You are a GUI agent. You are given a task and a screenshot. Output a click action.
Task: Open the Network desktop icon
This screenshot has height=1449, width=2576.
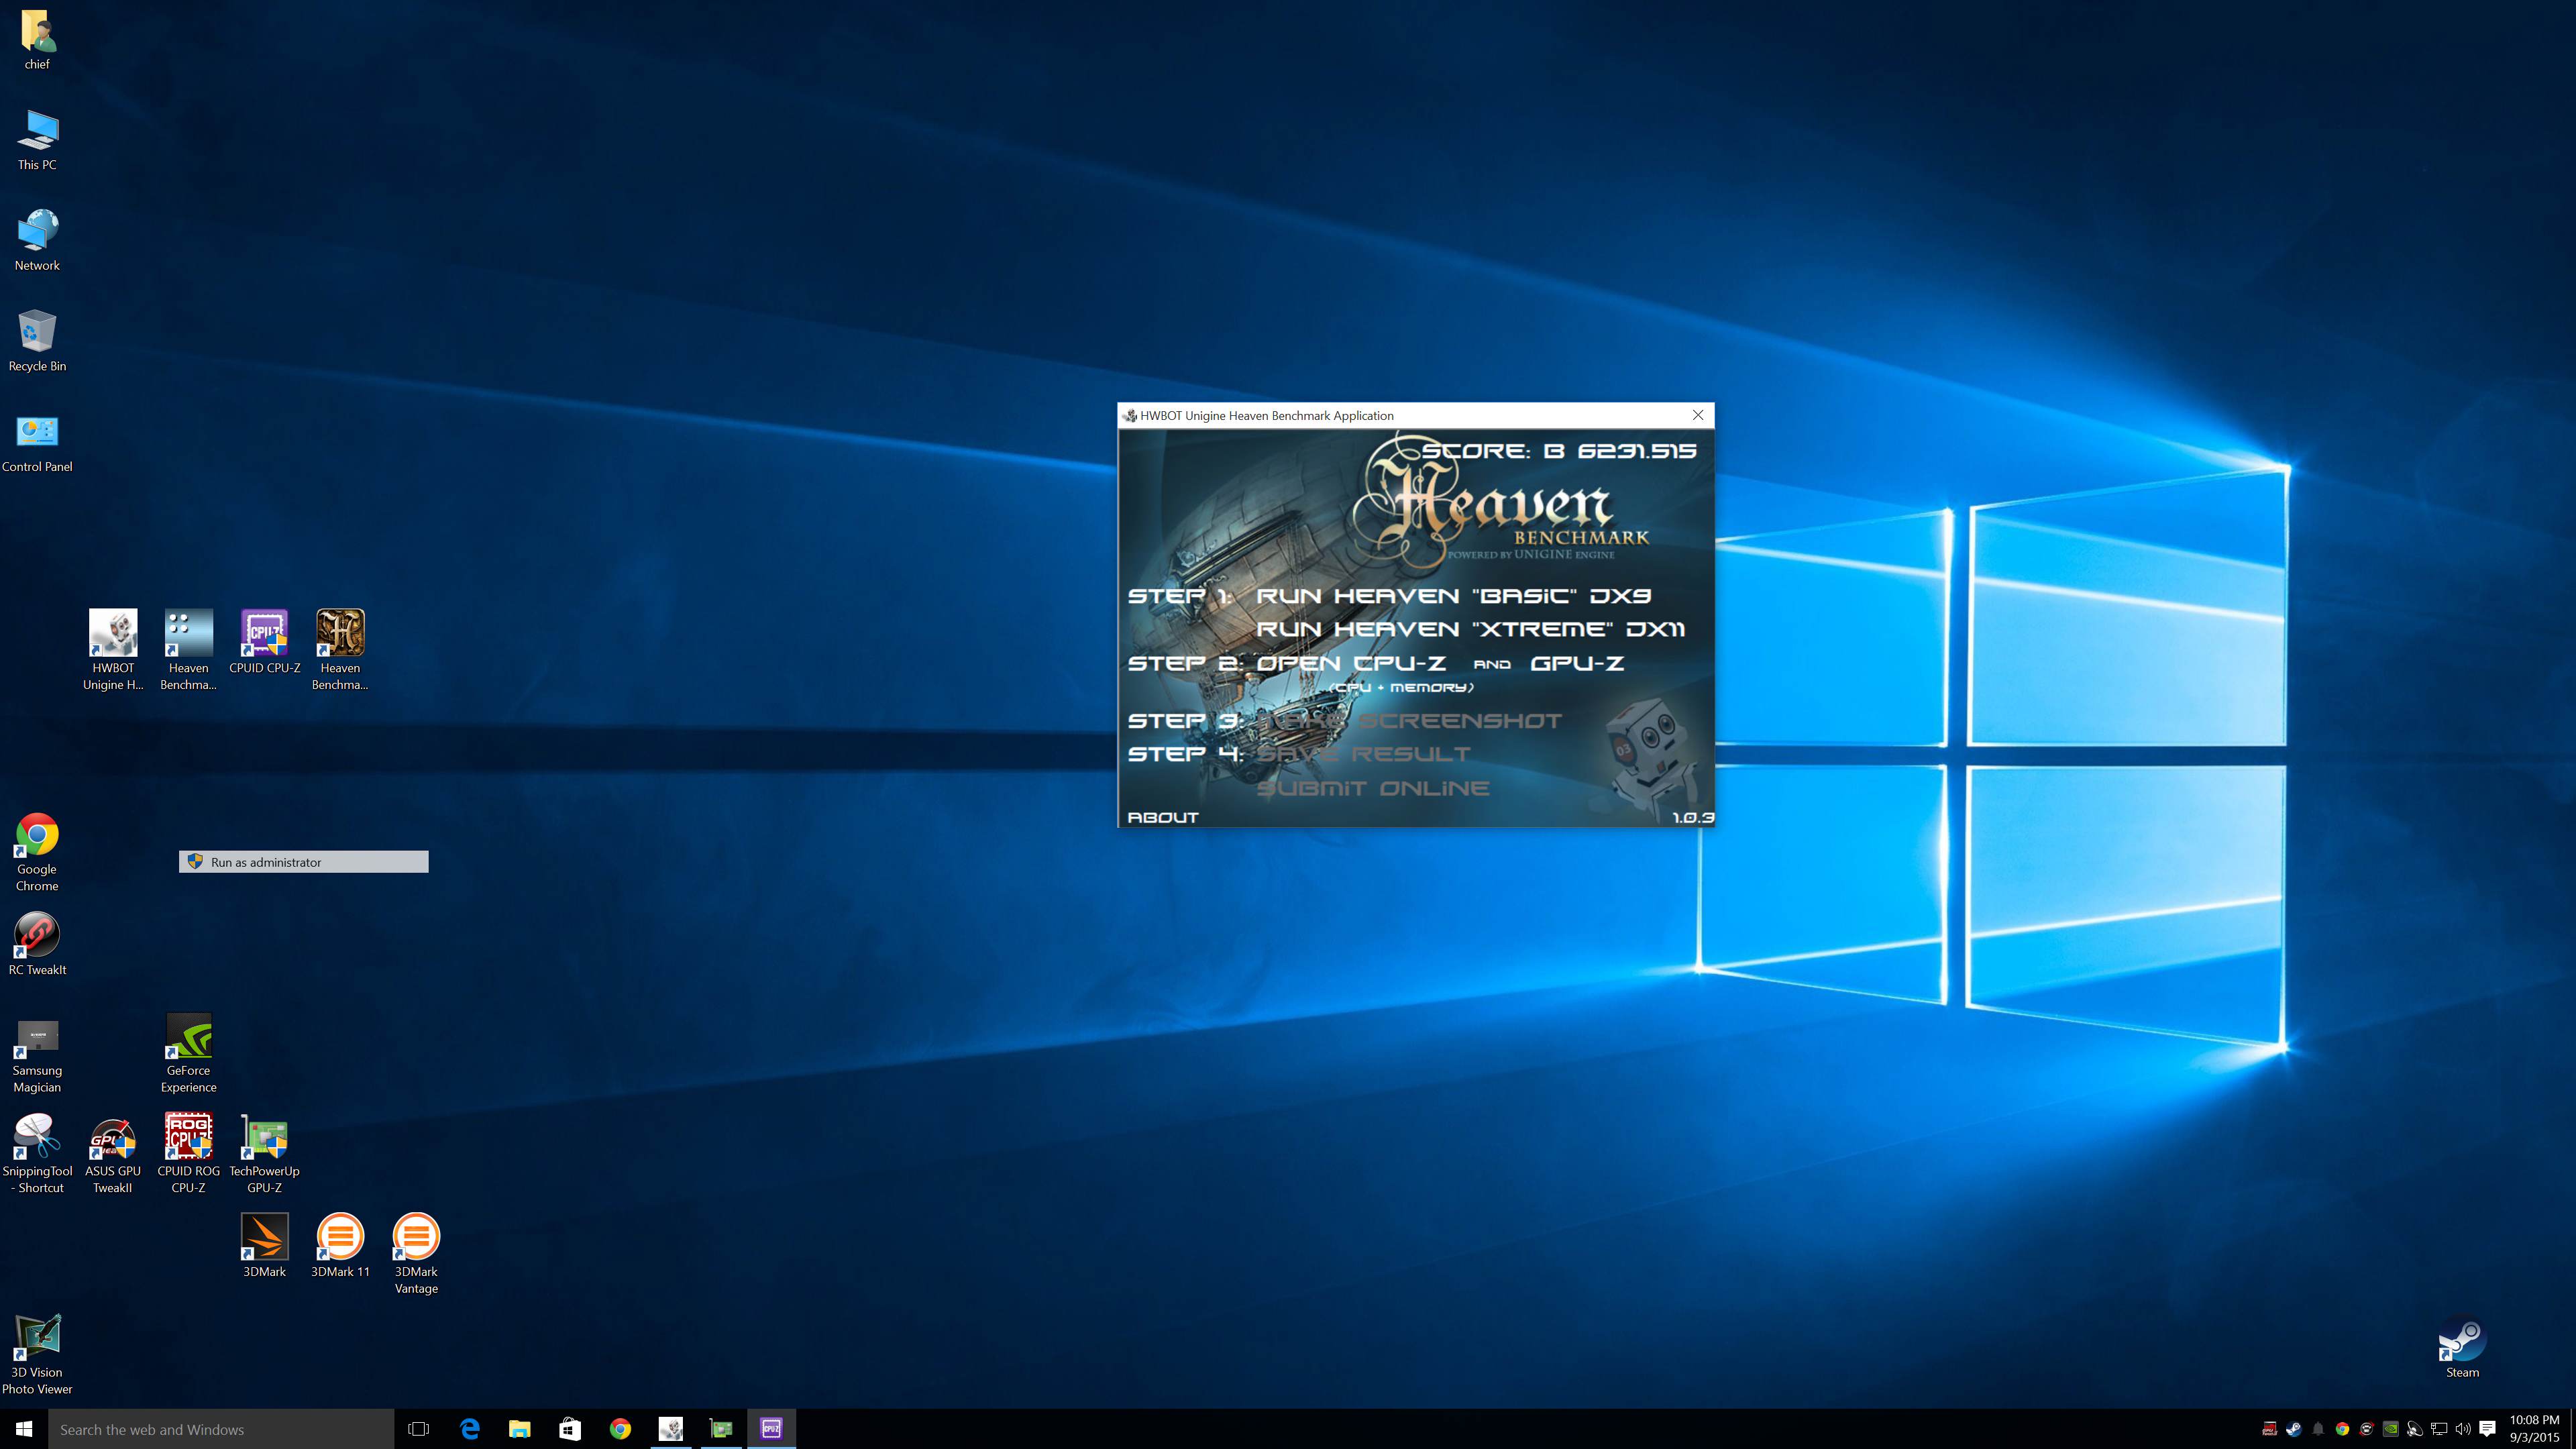(37, 240)
